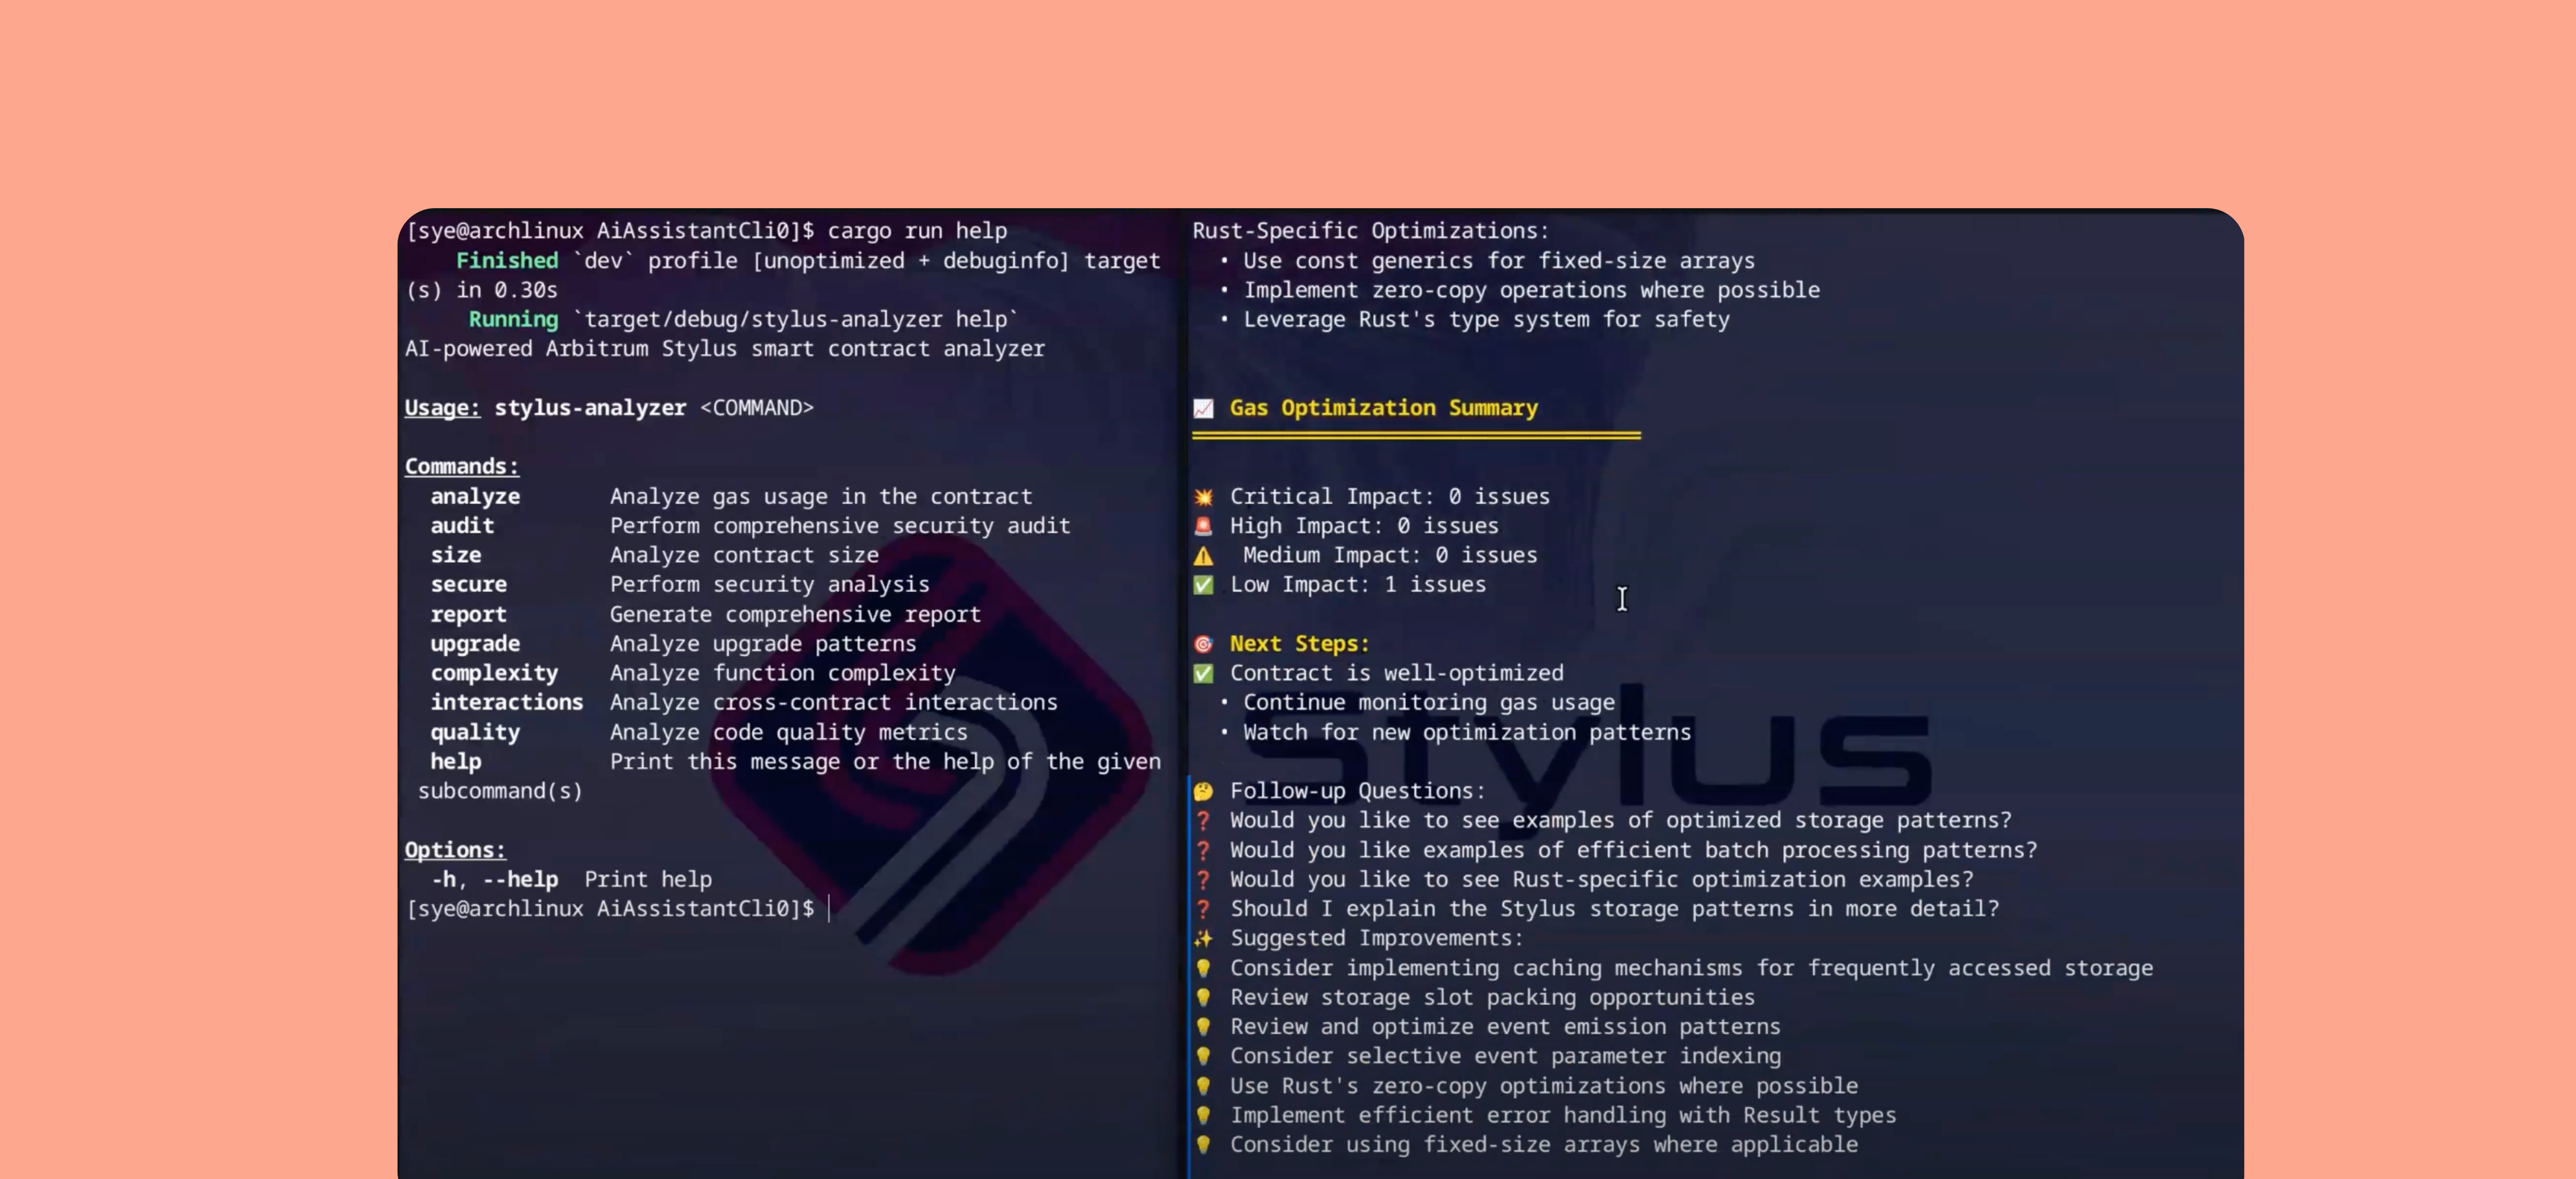
Task: Click the 'size' command name
Action: coord(456,555)
